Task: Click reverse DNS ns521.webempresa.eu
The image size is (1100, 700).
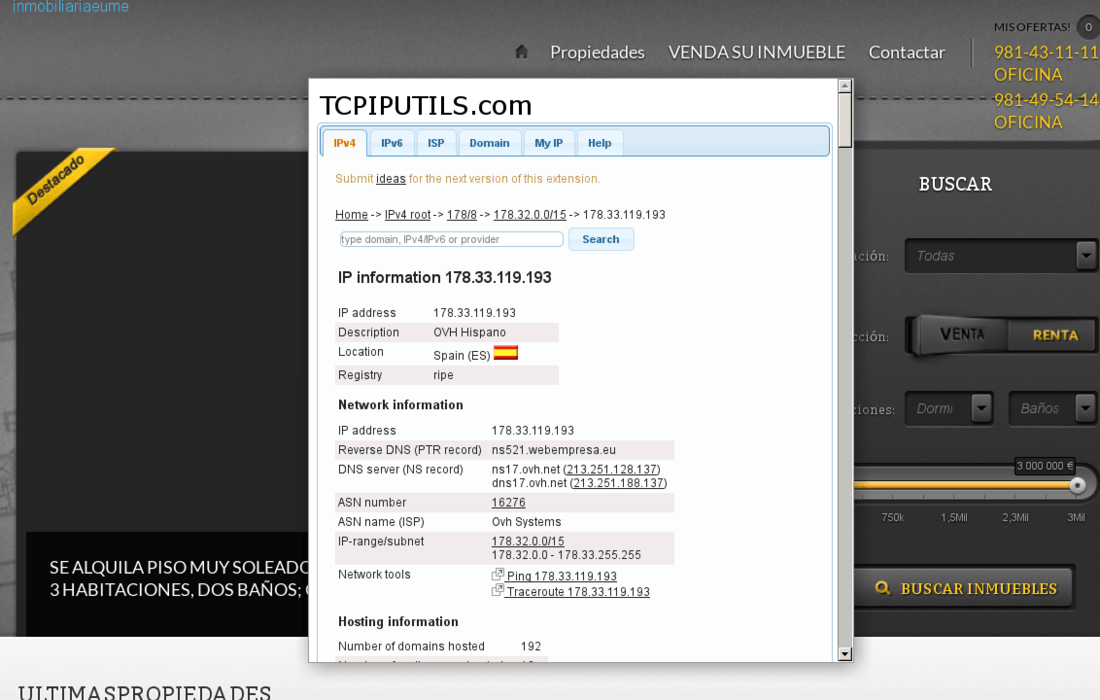Action: 554,450
